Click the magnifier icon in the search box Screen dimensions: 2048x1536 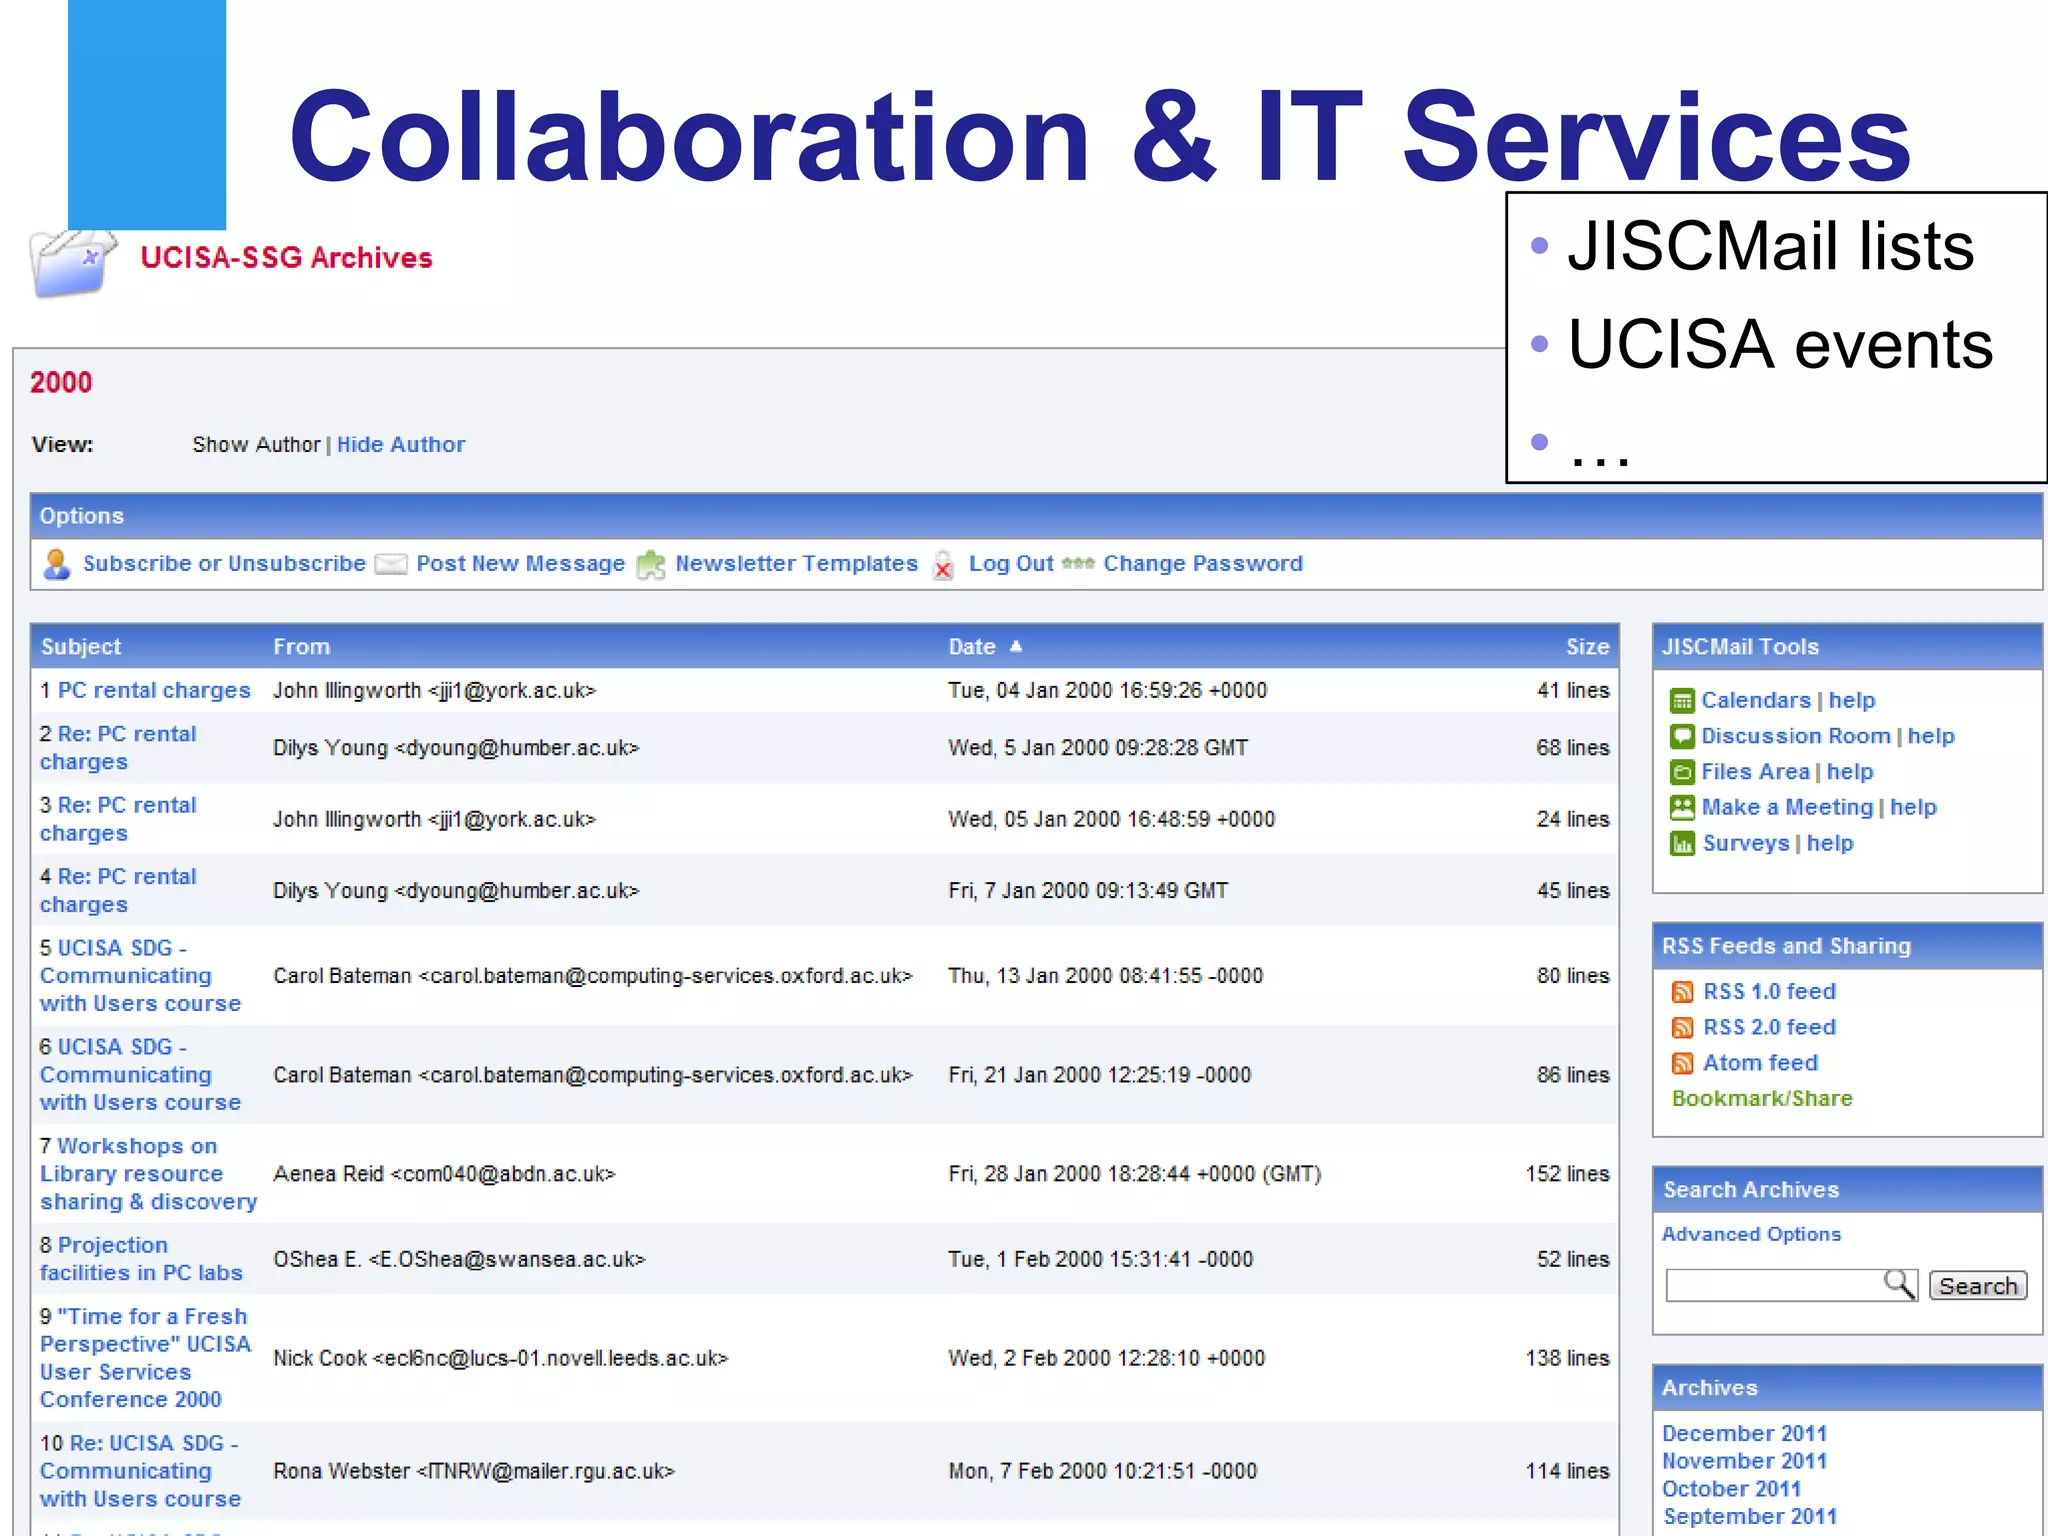coord(1898,1284)
